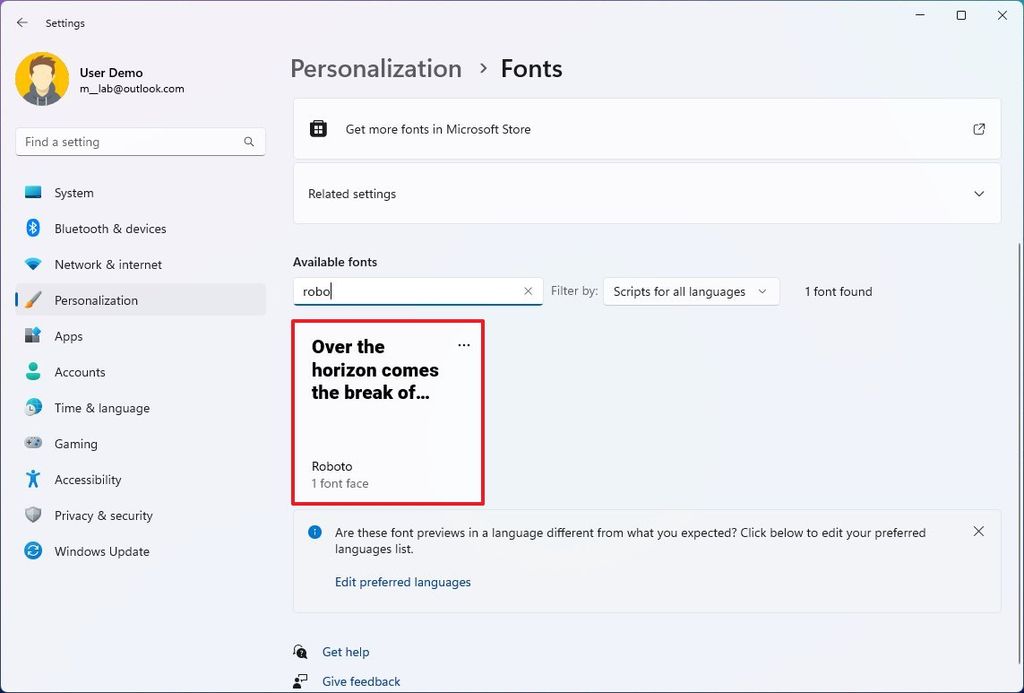This screenshot has height=693, width=1024.
Task: Click the Edit preferred languages link
Action: (403, 582)
